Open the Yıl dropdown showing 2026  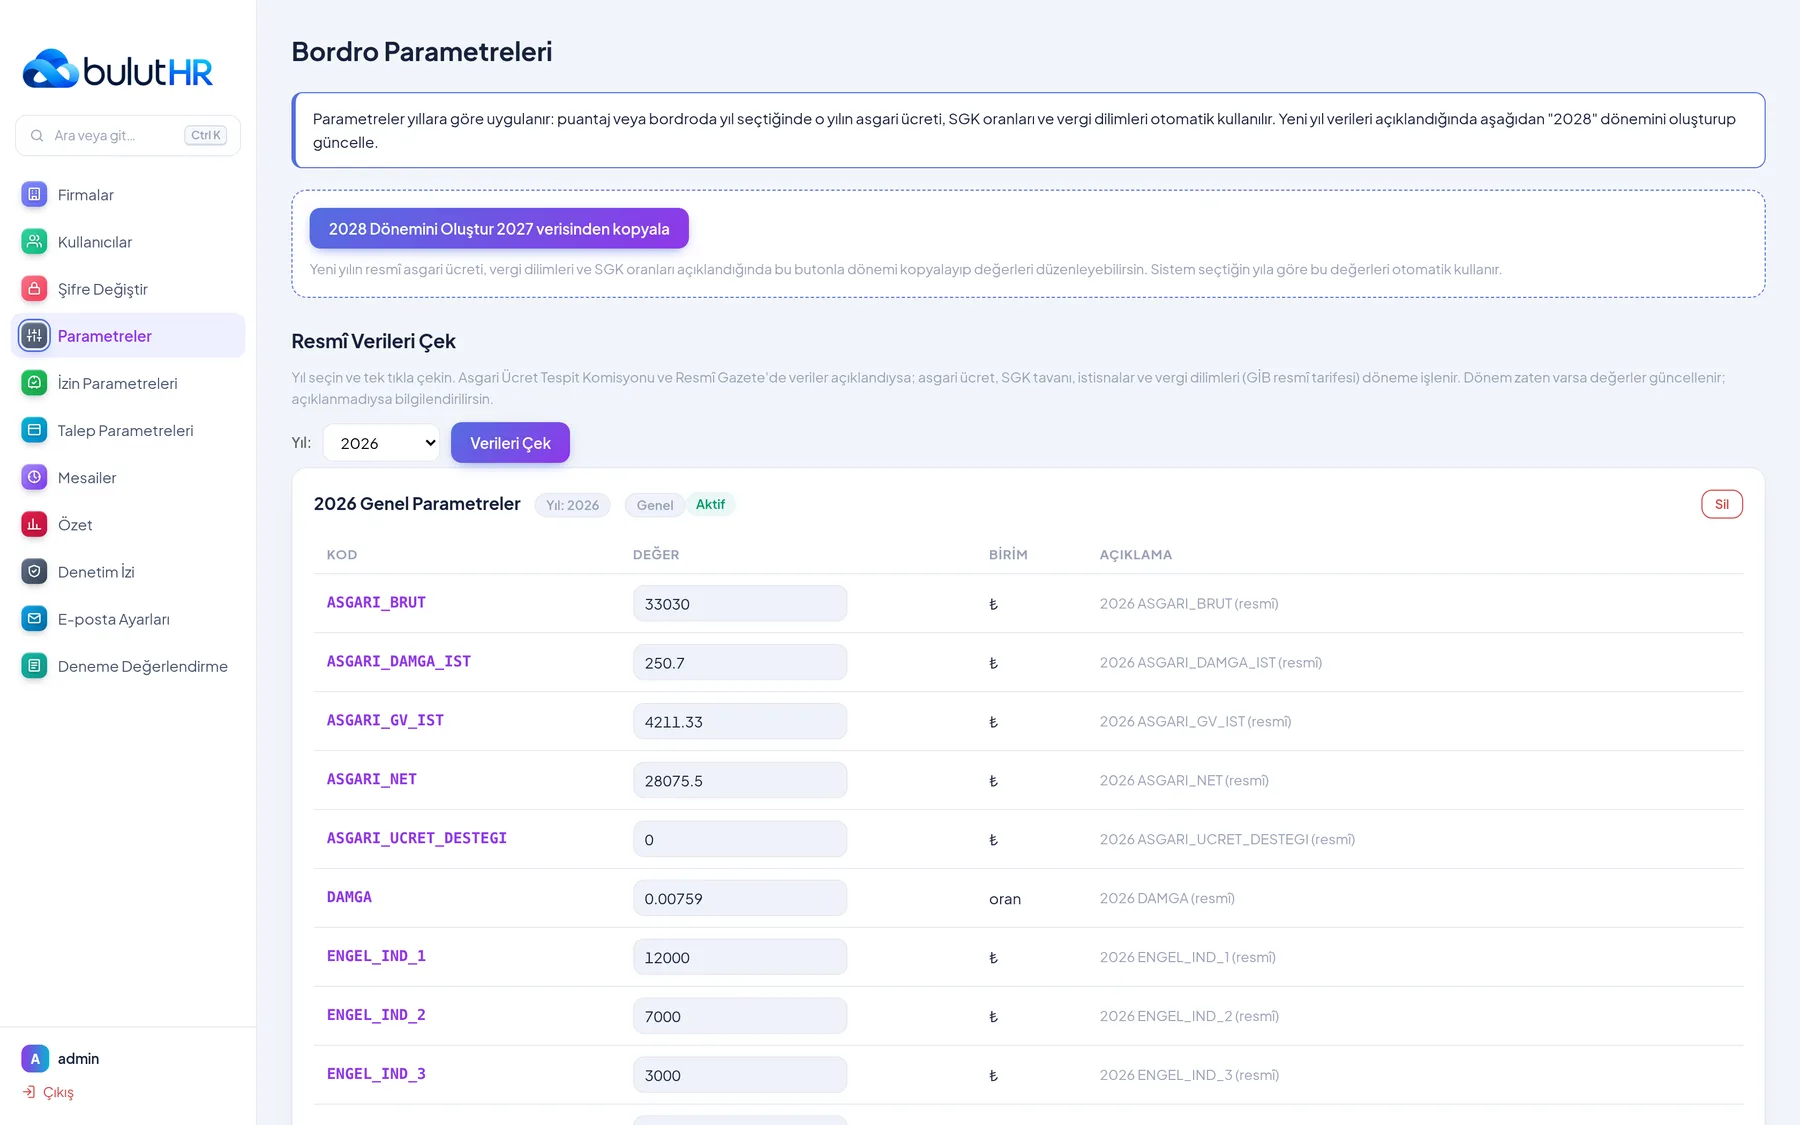pos(382,443)
